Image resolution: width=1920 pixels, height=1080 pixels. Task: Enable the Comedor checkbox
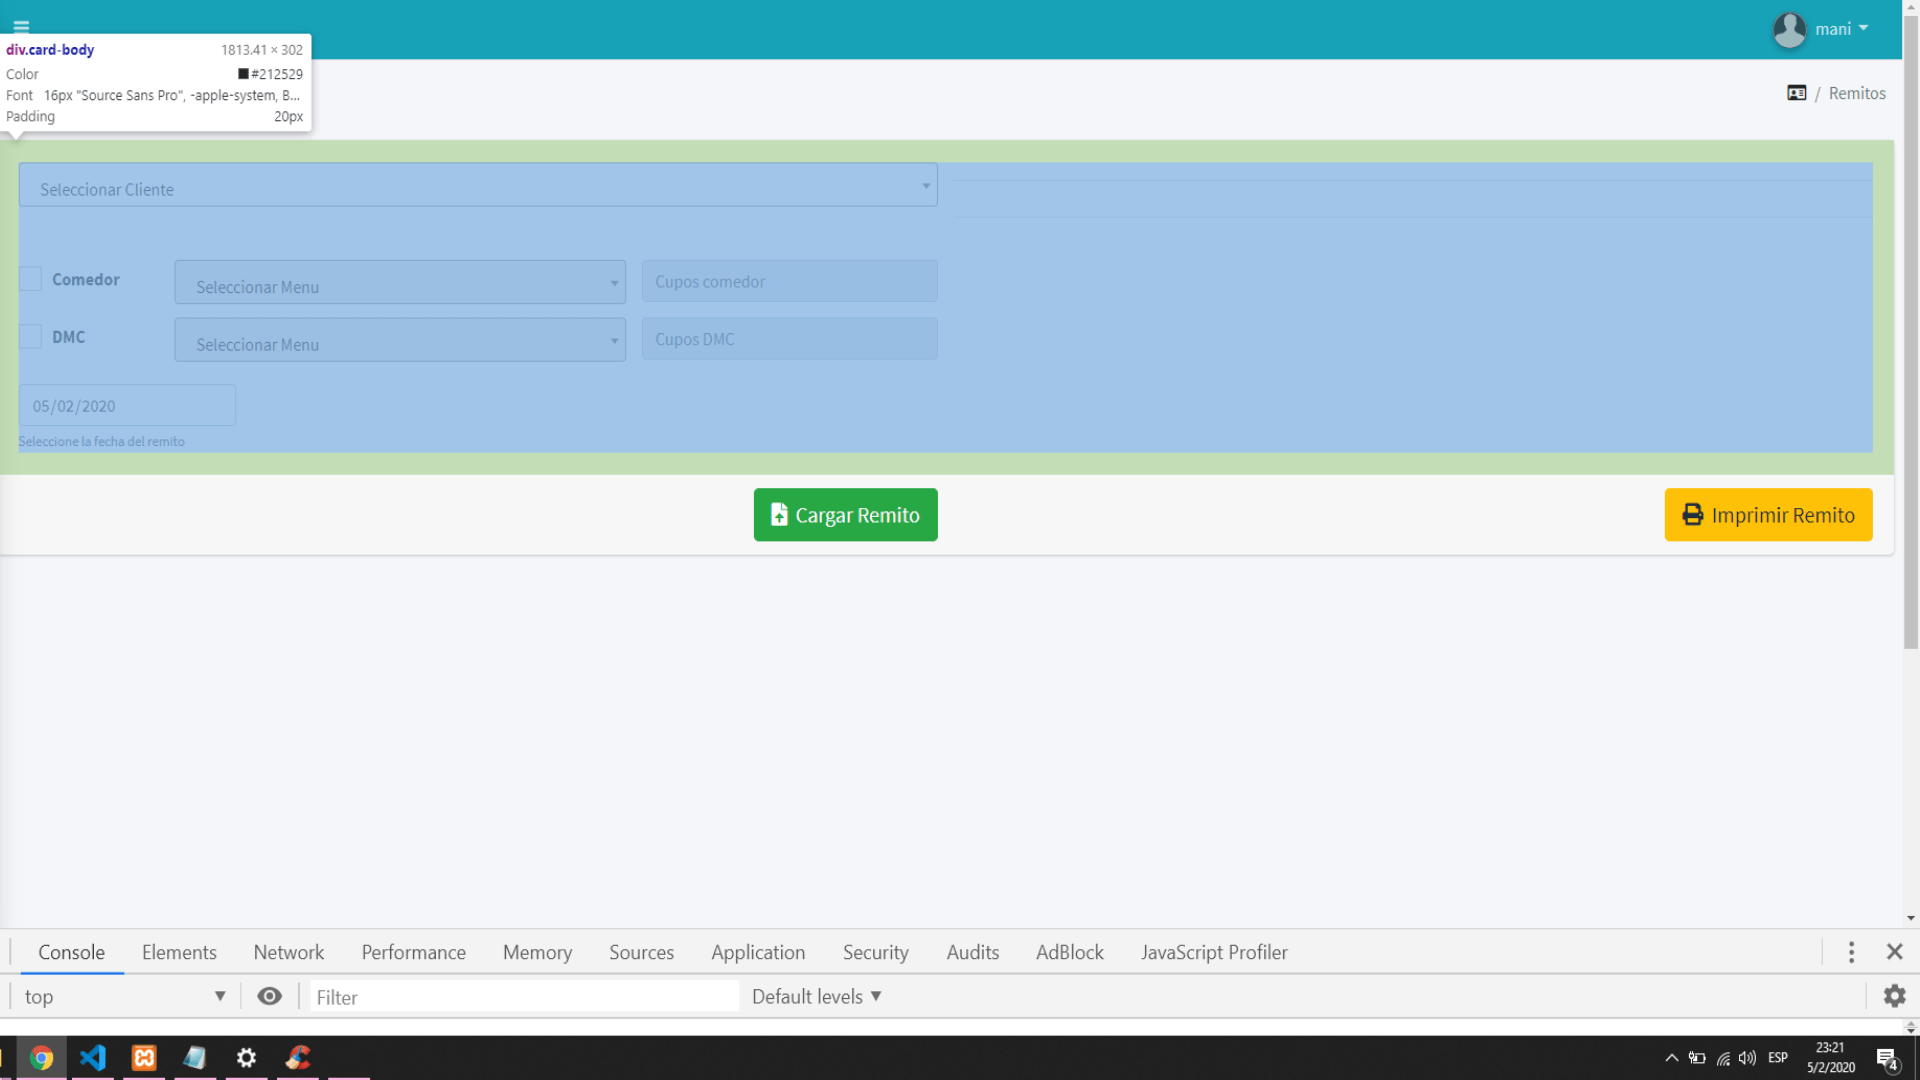click(29, 279)
